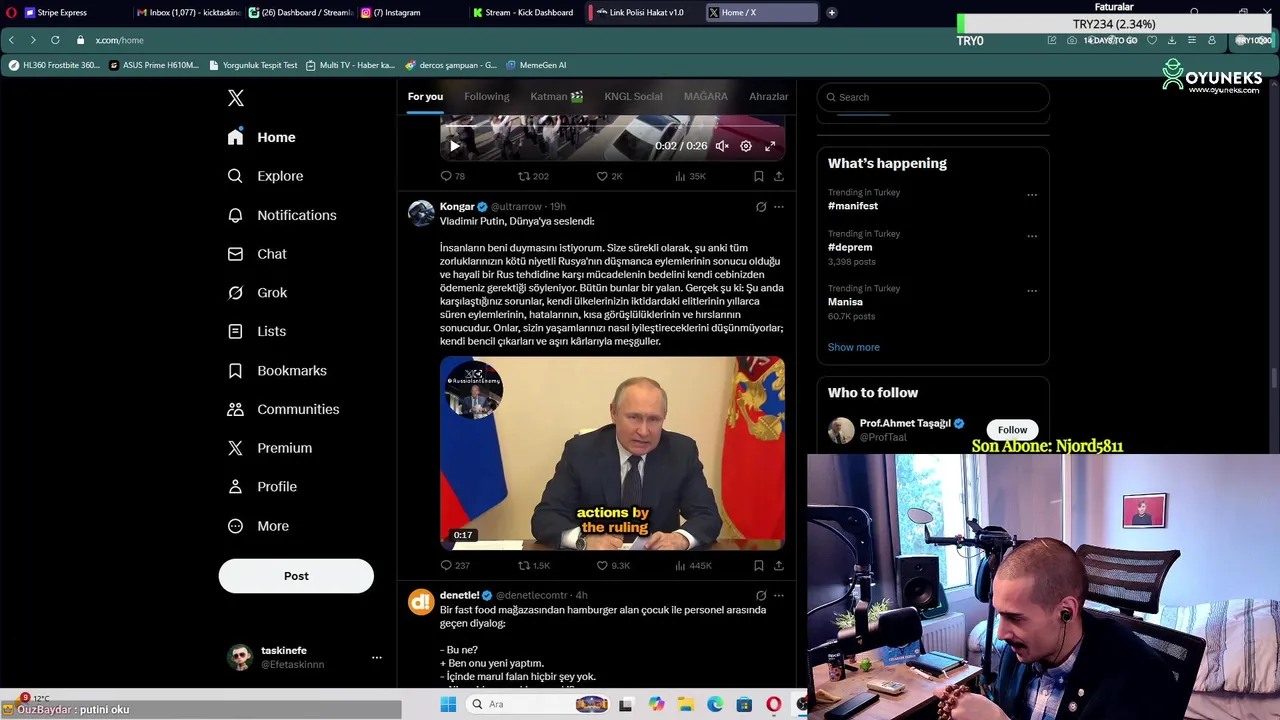This screenshot has width=1280, height=720.
Task: Open more options on denetle! post
Action: point(779,596)
